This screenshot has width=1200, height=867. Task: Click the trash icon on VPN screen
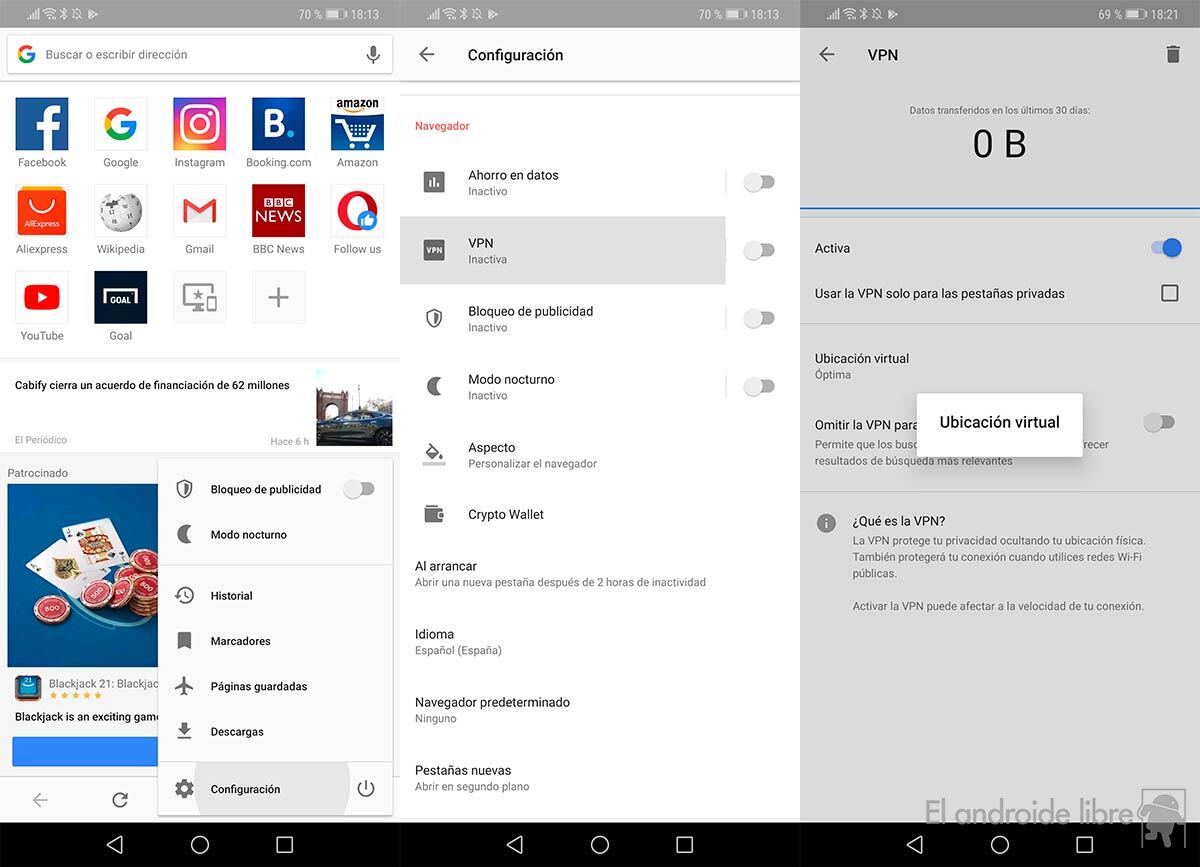1173,55
